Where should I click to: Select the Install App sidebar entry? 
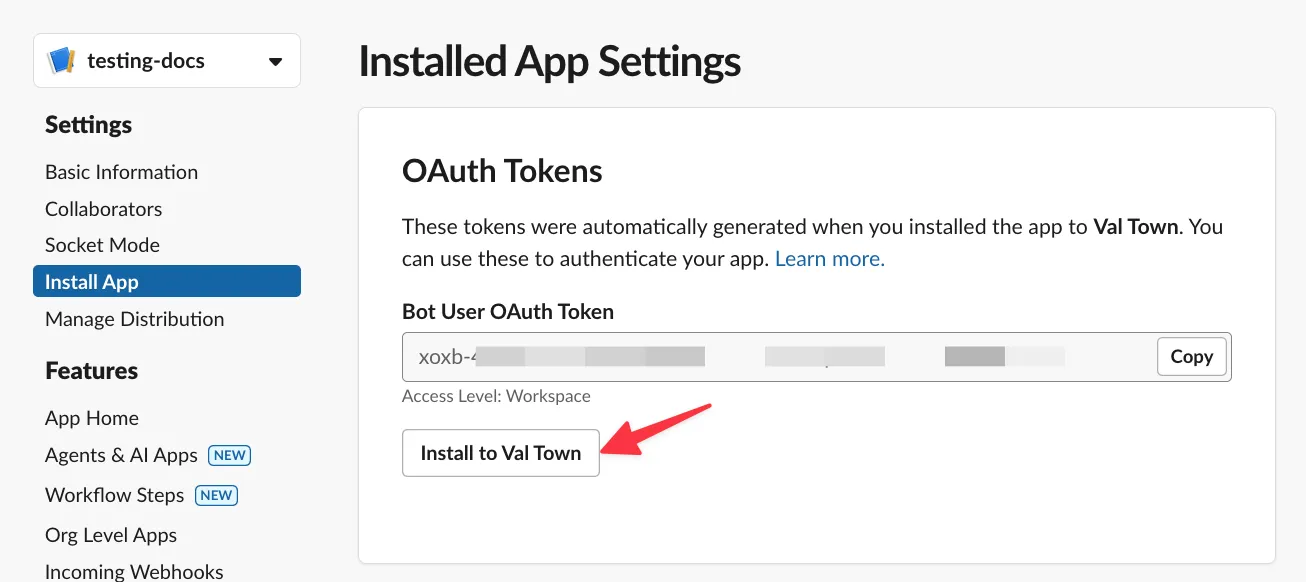click(91, 281)
